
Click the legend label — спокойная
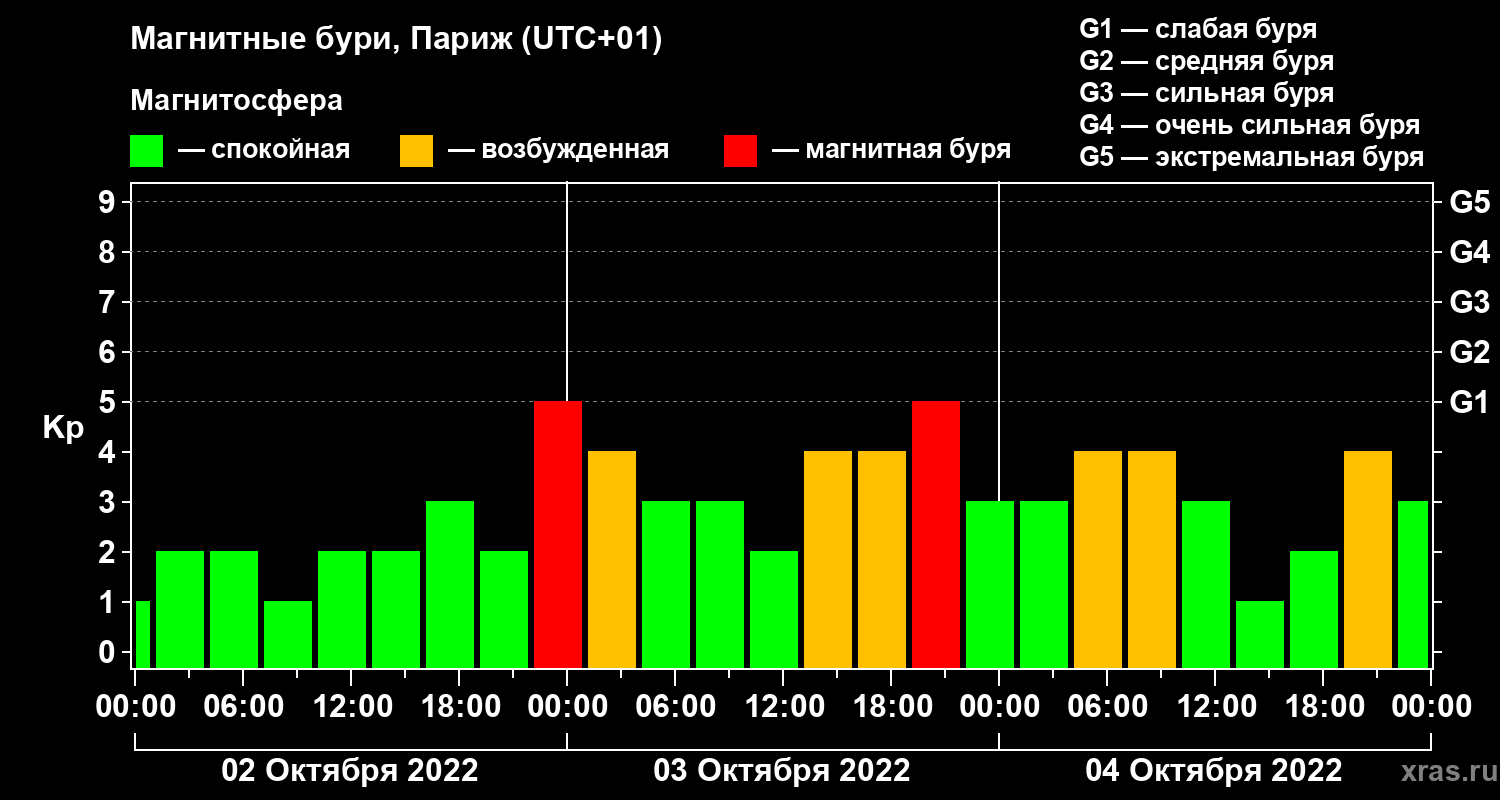pyautogui.click(x=264, y=150)
